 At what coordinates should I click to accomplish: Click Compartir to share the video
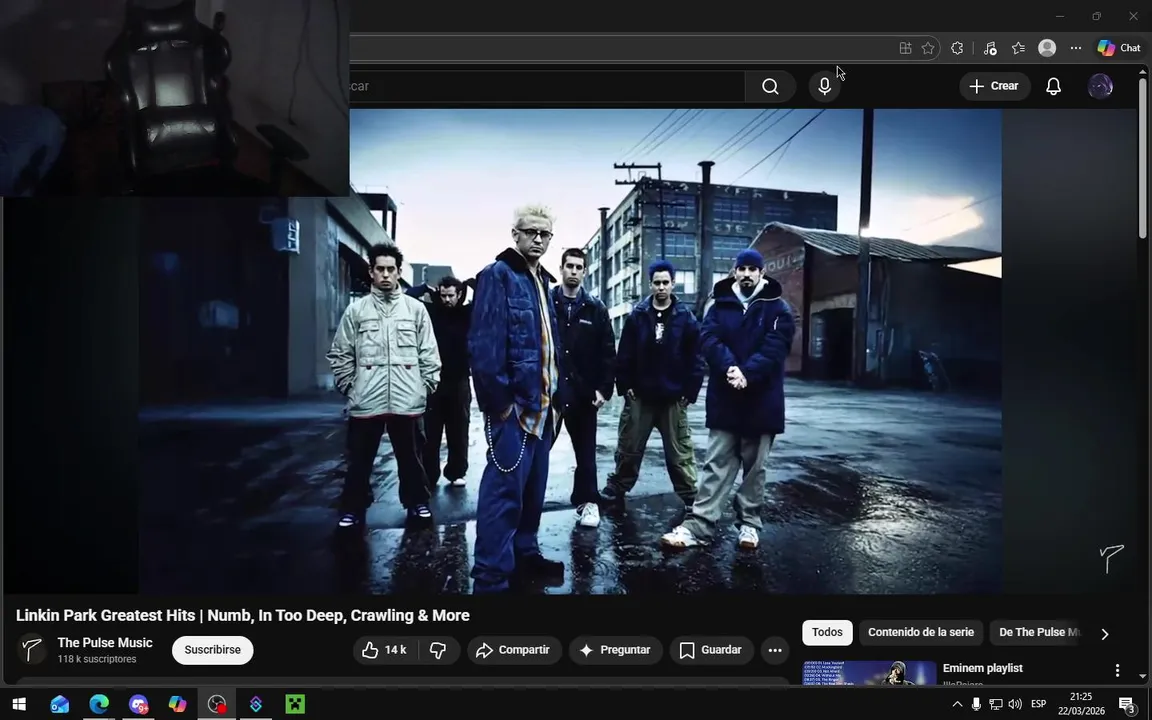point(514,650)
